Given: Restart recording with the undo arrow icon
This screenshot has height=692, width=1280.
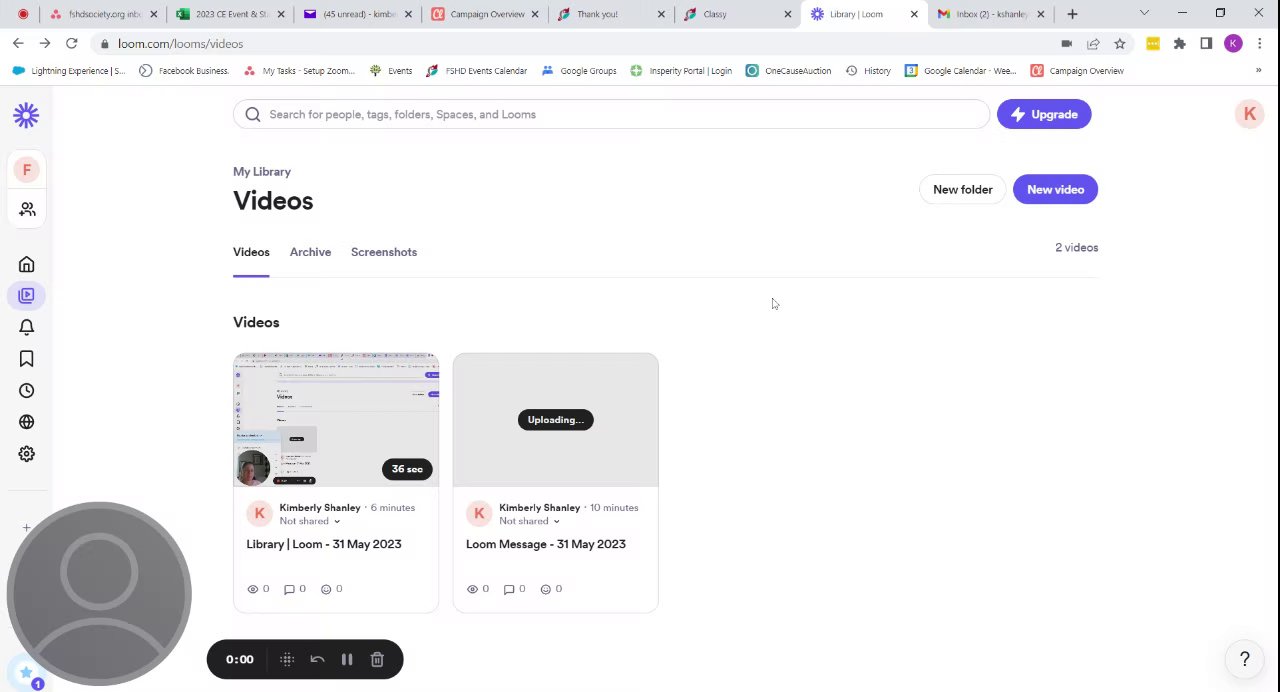Looking at the screenshot, I should point(317,659).
